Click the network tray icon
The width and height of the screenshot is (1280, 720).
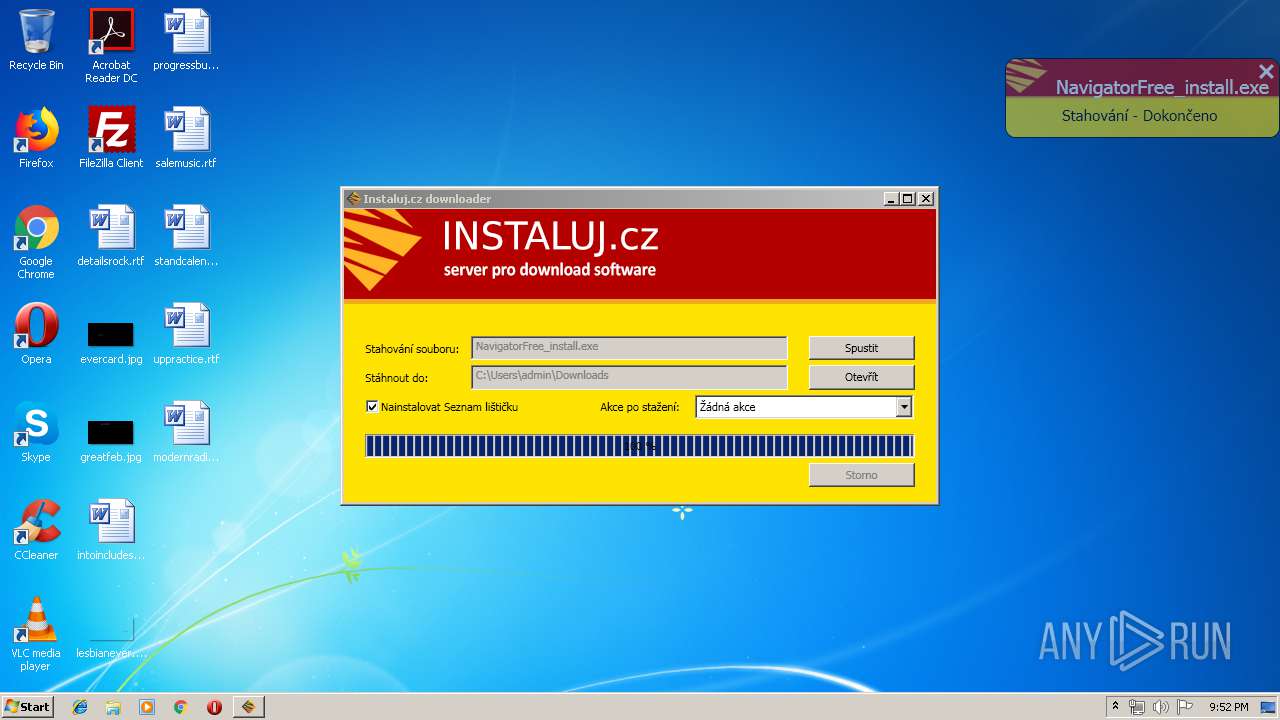point(1137,707)
